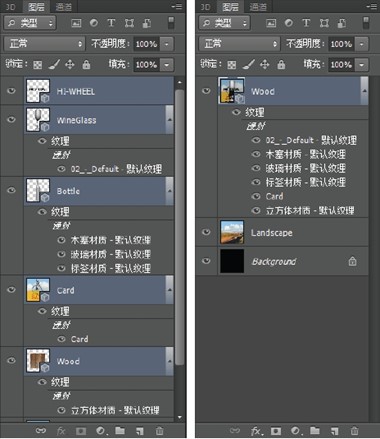The image size is (380, 439).
Task: Filter adjustment layers icon in right panel
Action: click(x=289, y=23)
